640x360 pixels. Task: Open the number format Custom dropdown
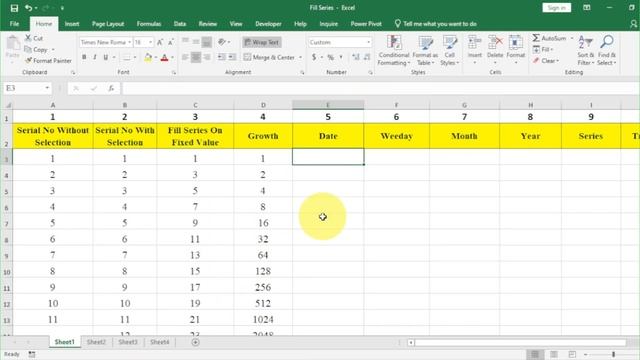click(369, 42)
